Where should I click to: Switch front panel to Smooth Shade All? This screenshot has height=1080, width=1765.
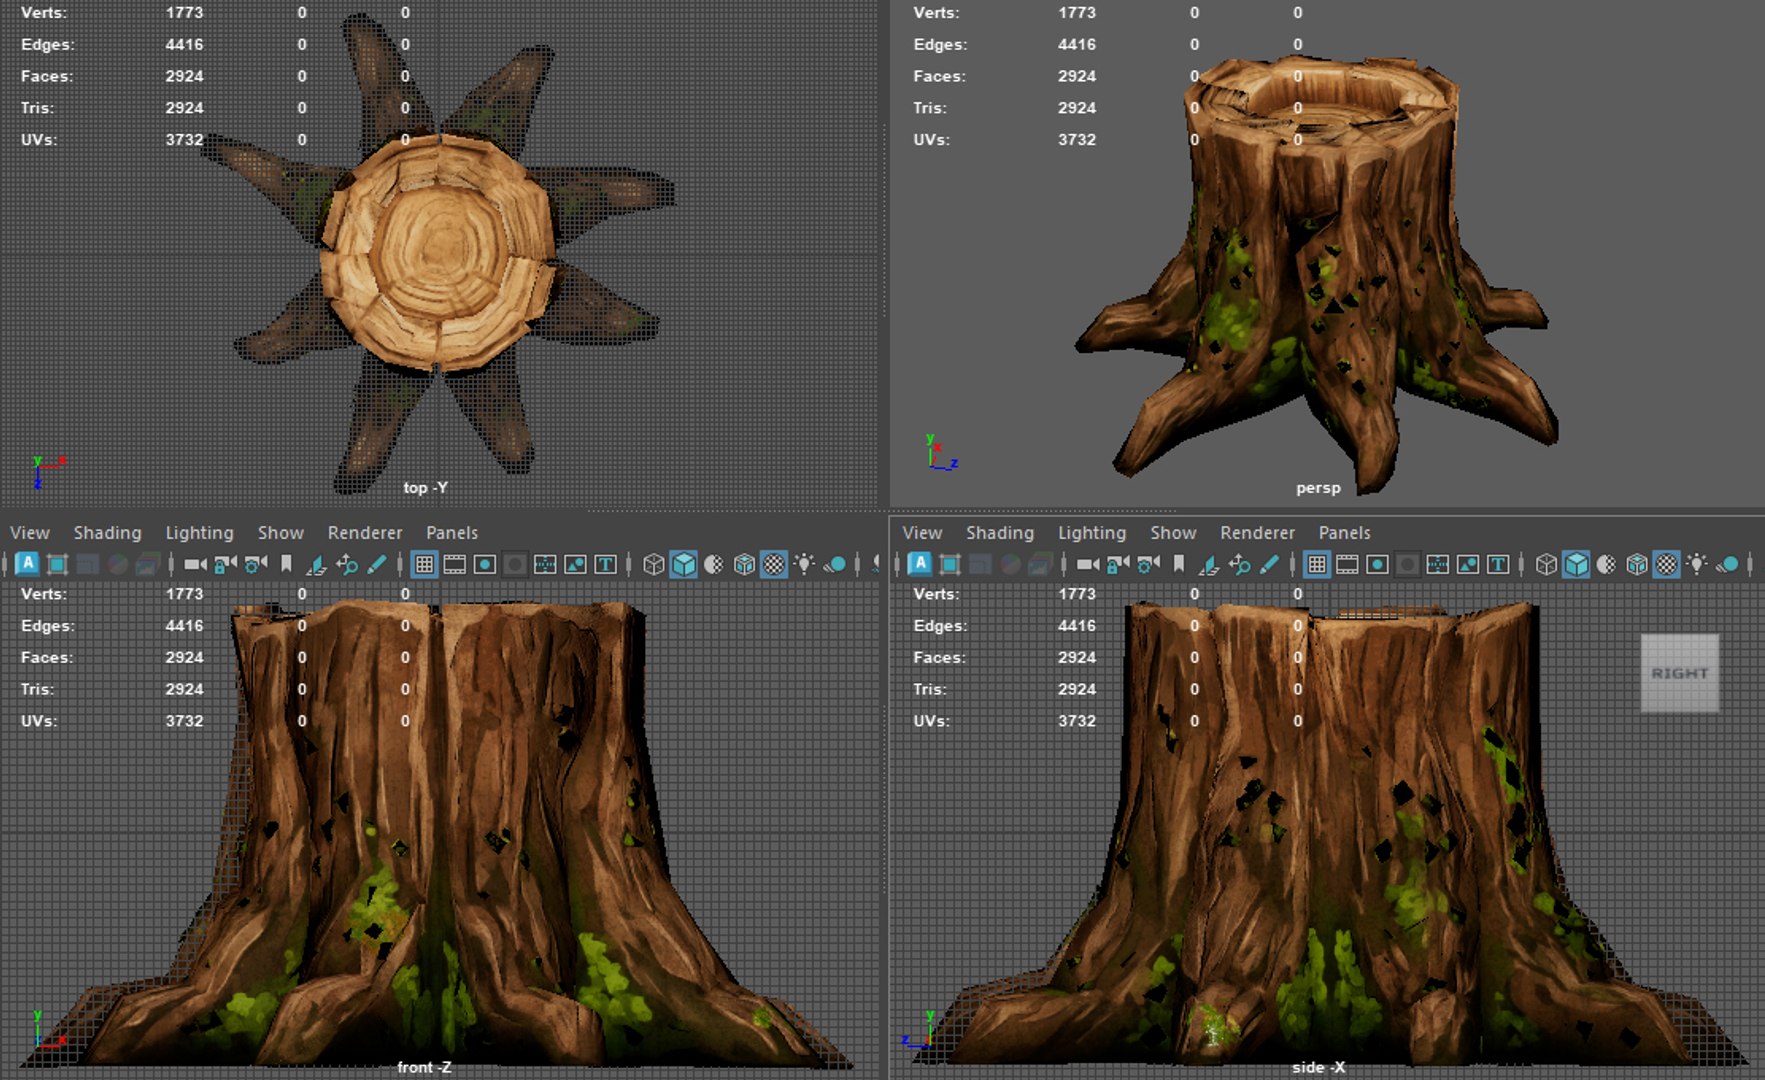point(683,565)
